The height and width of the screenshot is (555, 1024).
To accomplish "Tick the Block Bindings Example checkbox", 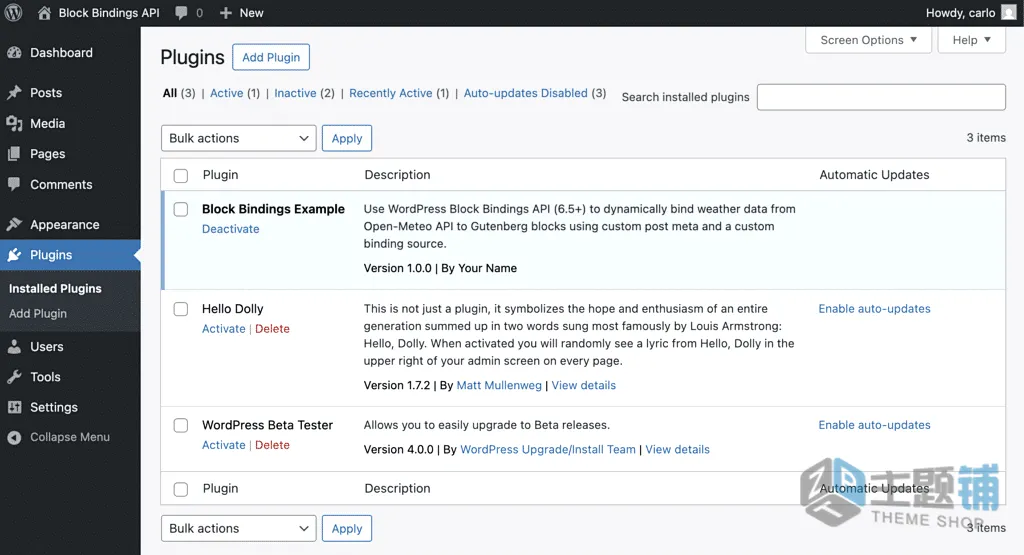I will (x=181, y=210).
